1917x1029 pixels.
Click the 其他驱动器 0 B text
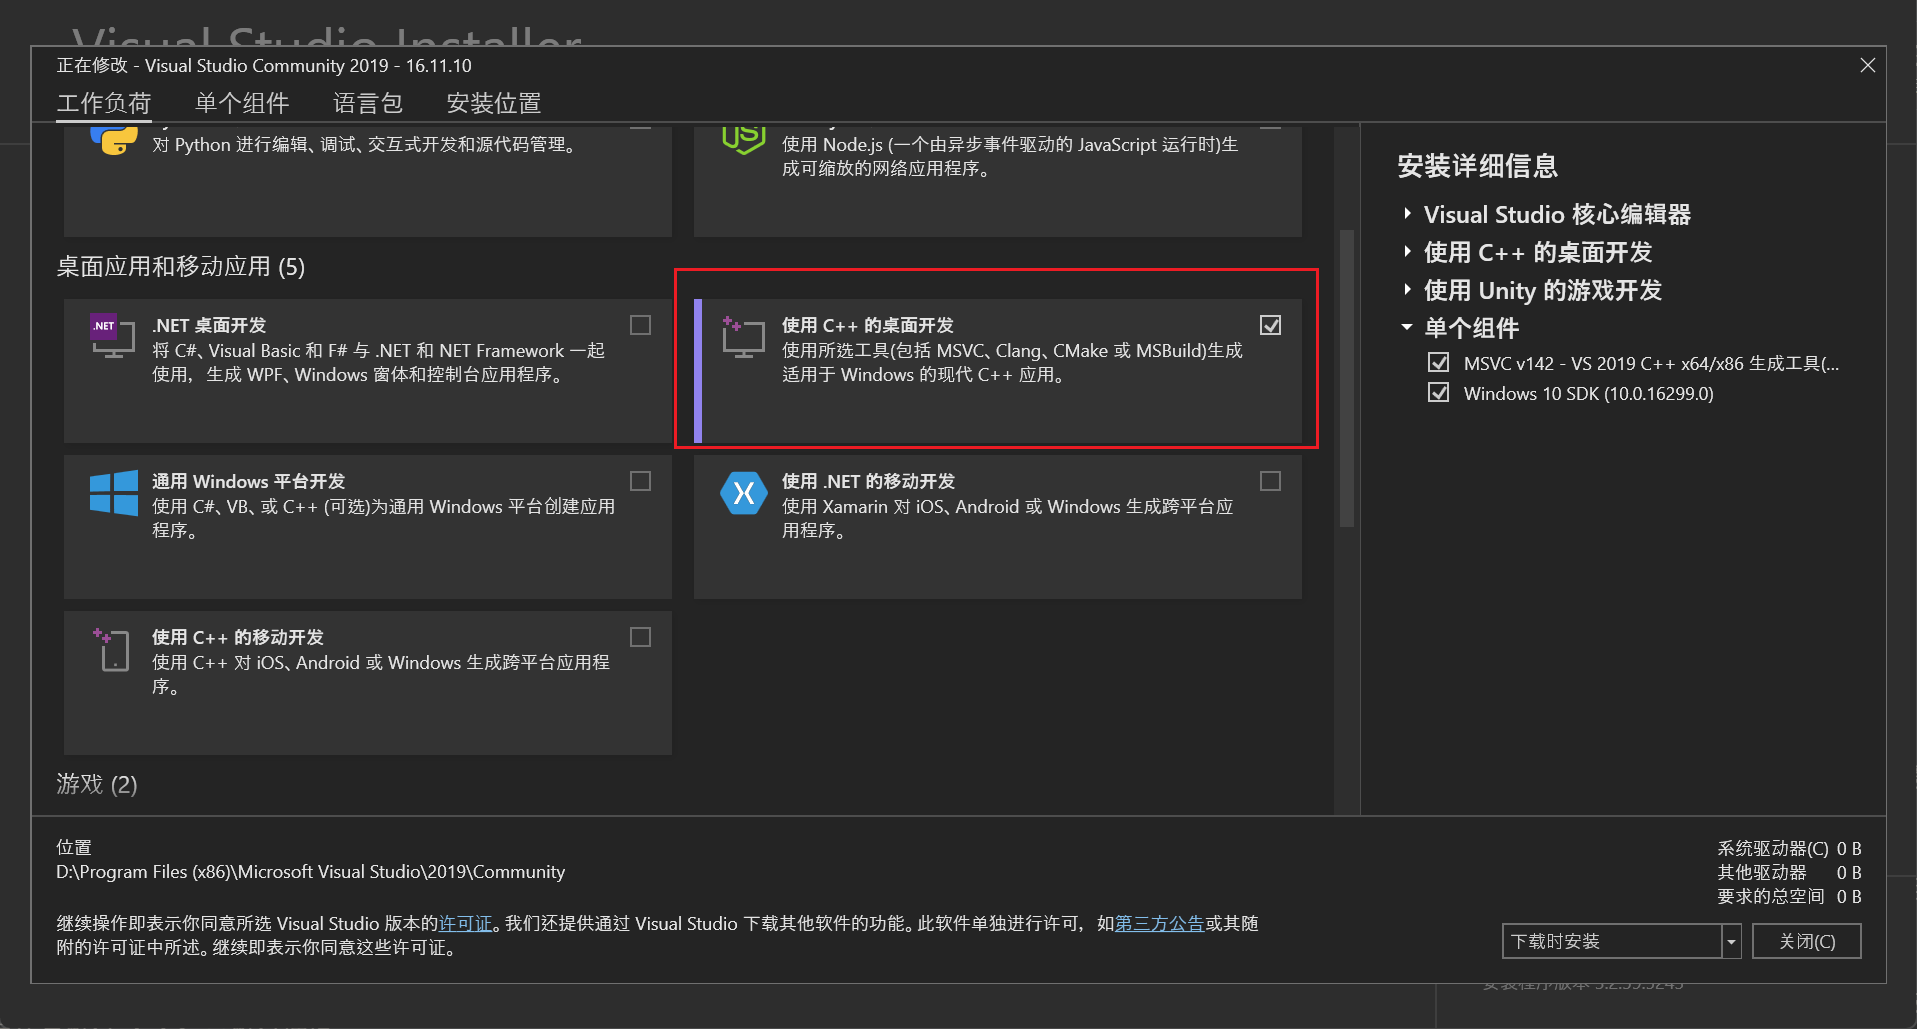point(1789,872)
